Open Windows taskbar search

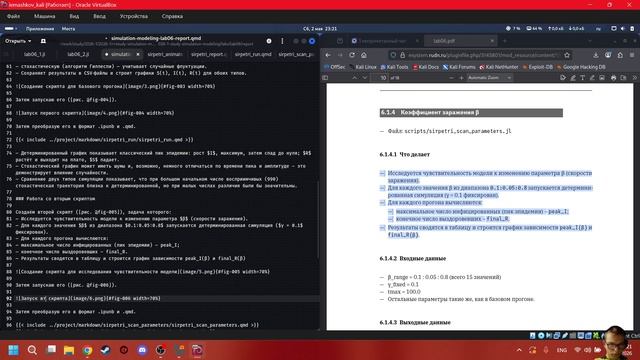point(32,350)
